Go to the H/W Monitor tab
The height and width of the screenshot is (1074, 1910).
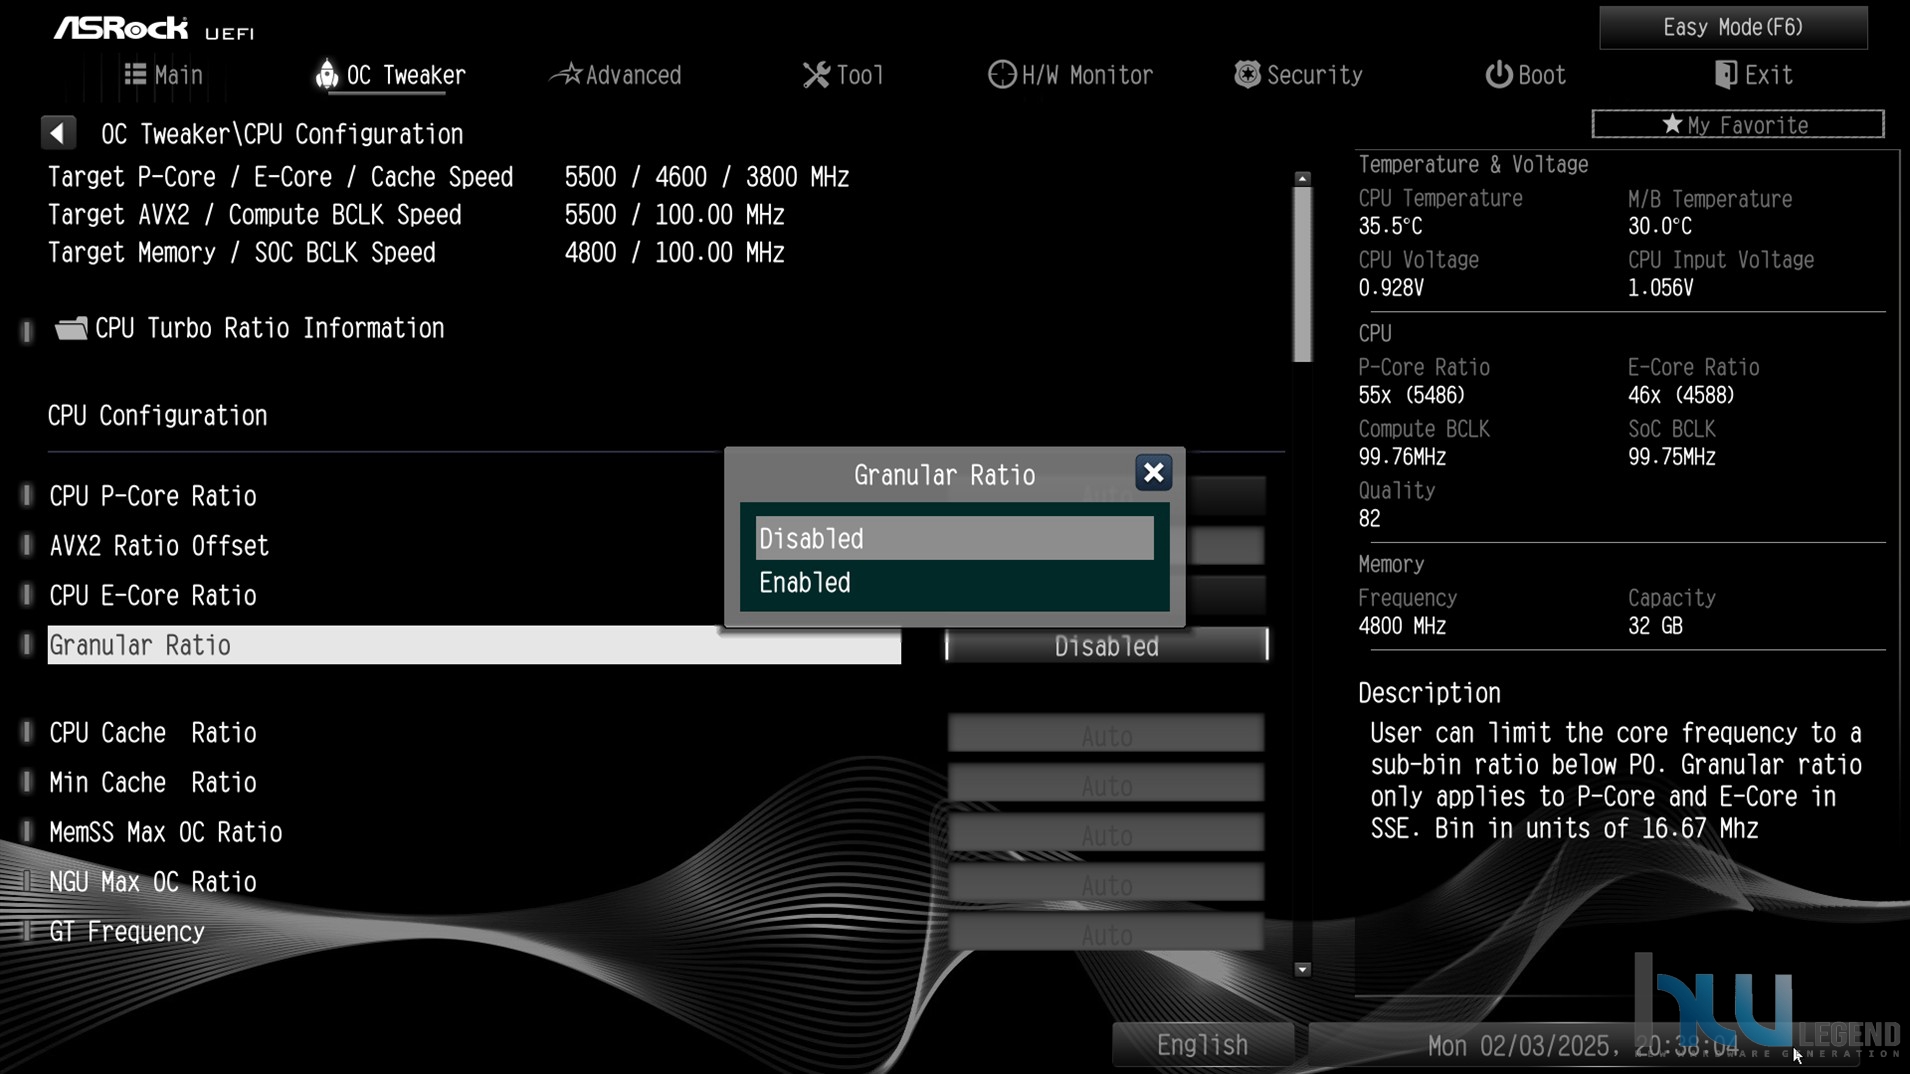1070,75
